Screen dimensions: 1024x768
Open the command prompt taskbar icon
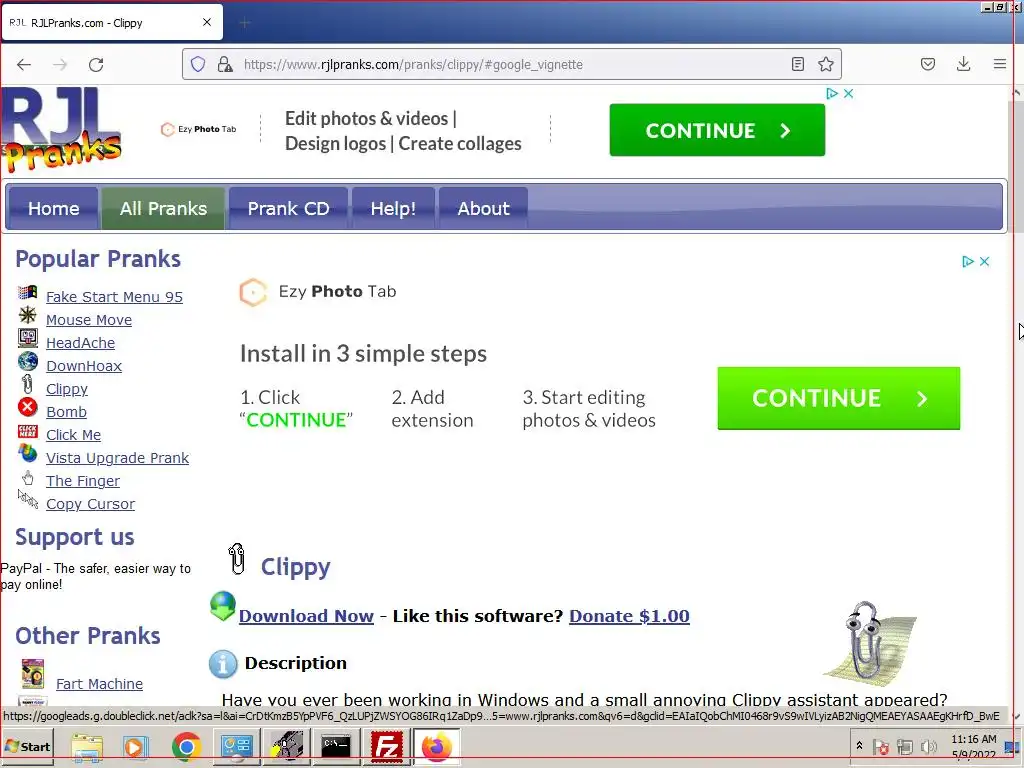336,747
